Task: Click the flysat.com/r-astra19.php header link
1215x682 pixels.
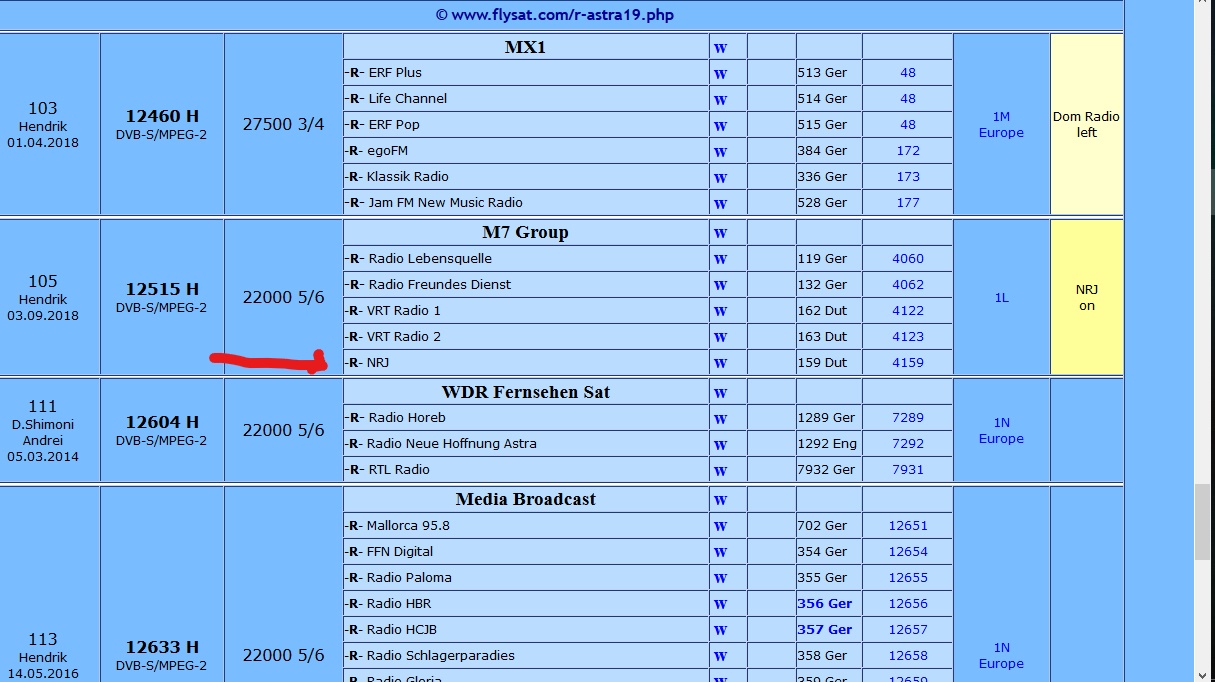Action: point(561,15)
